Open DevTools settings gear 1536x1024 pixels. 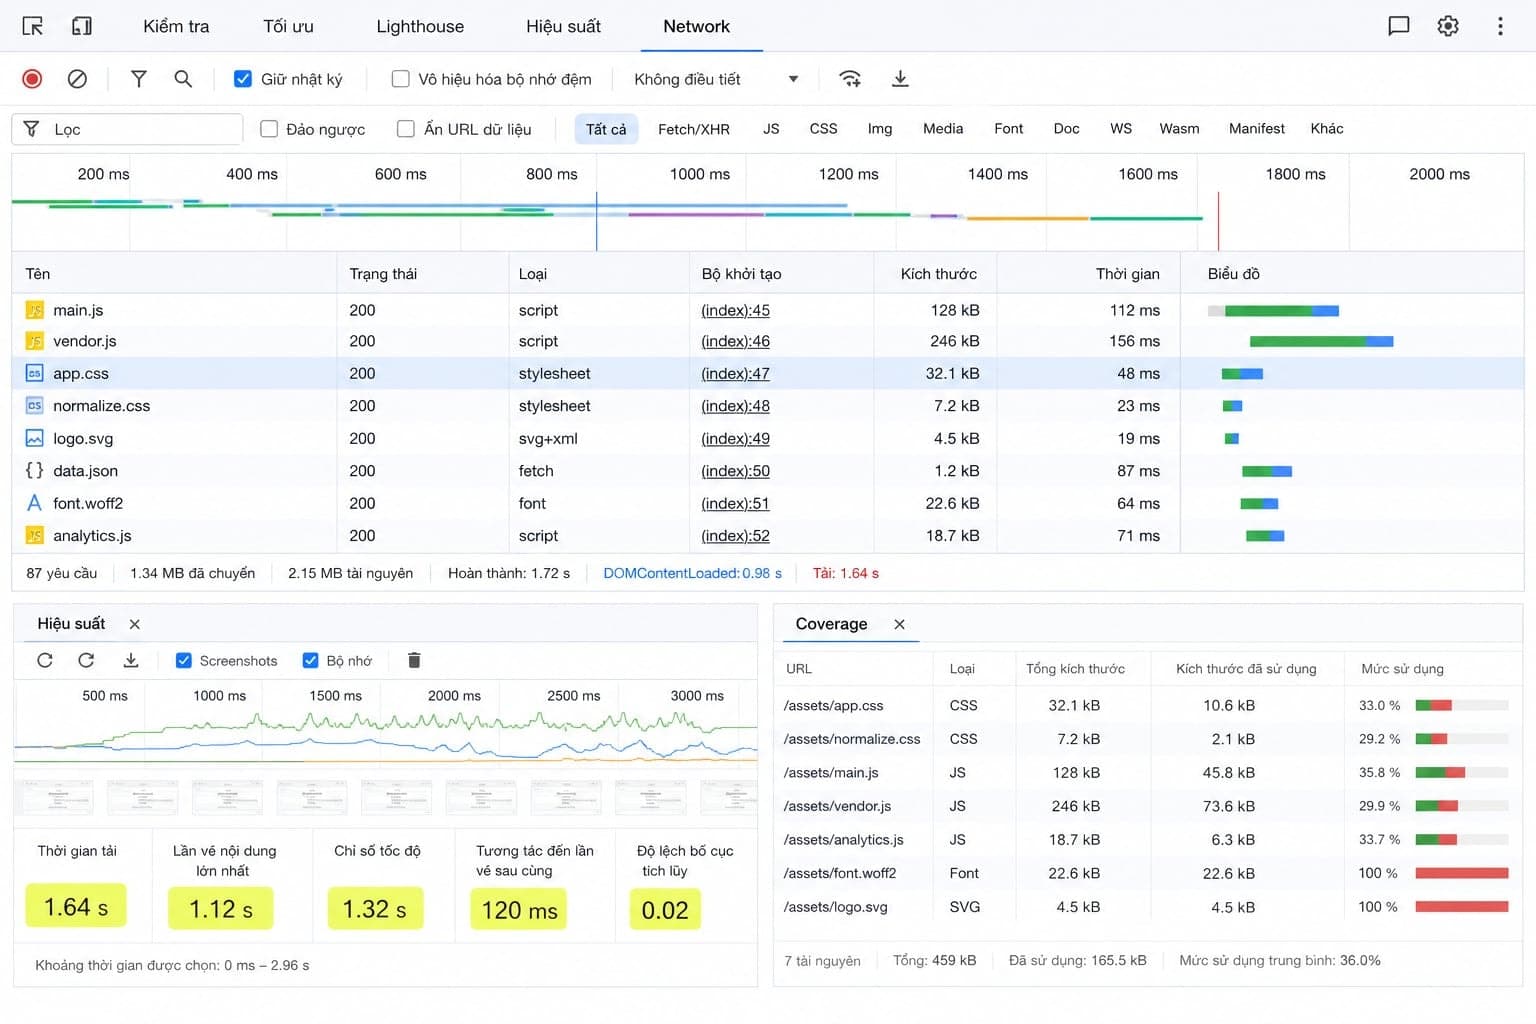(1448, 26)
